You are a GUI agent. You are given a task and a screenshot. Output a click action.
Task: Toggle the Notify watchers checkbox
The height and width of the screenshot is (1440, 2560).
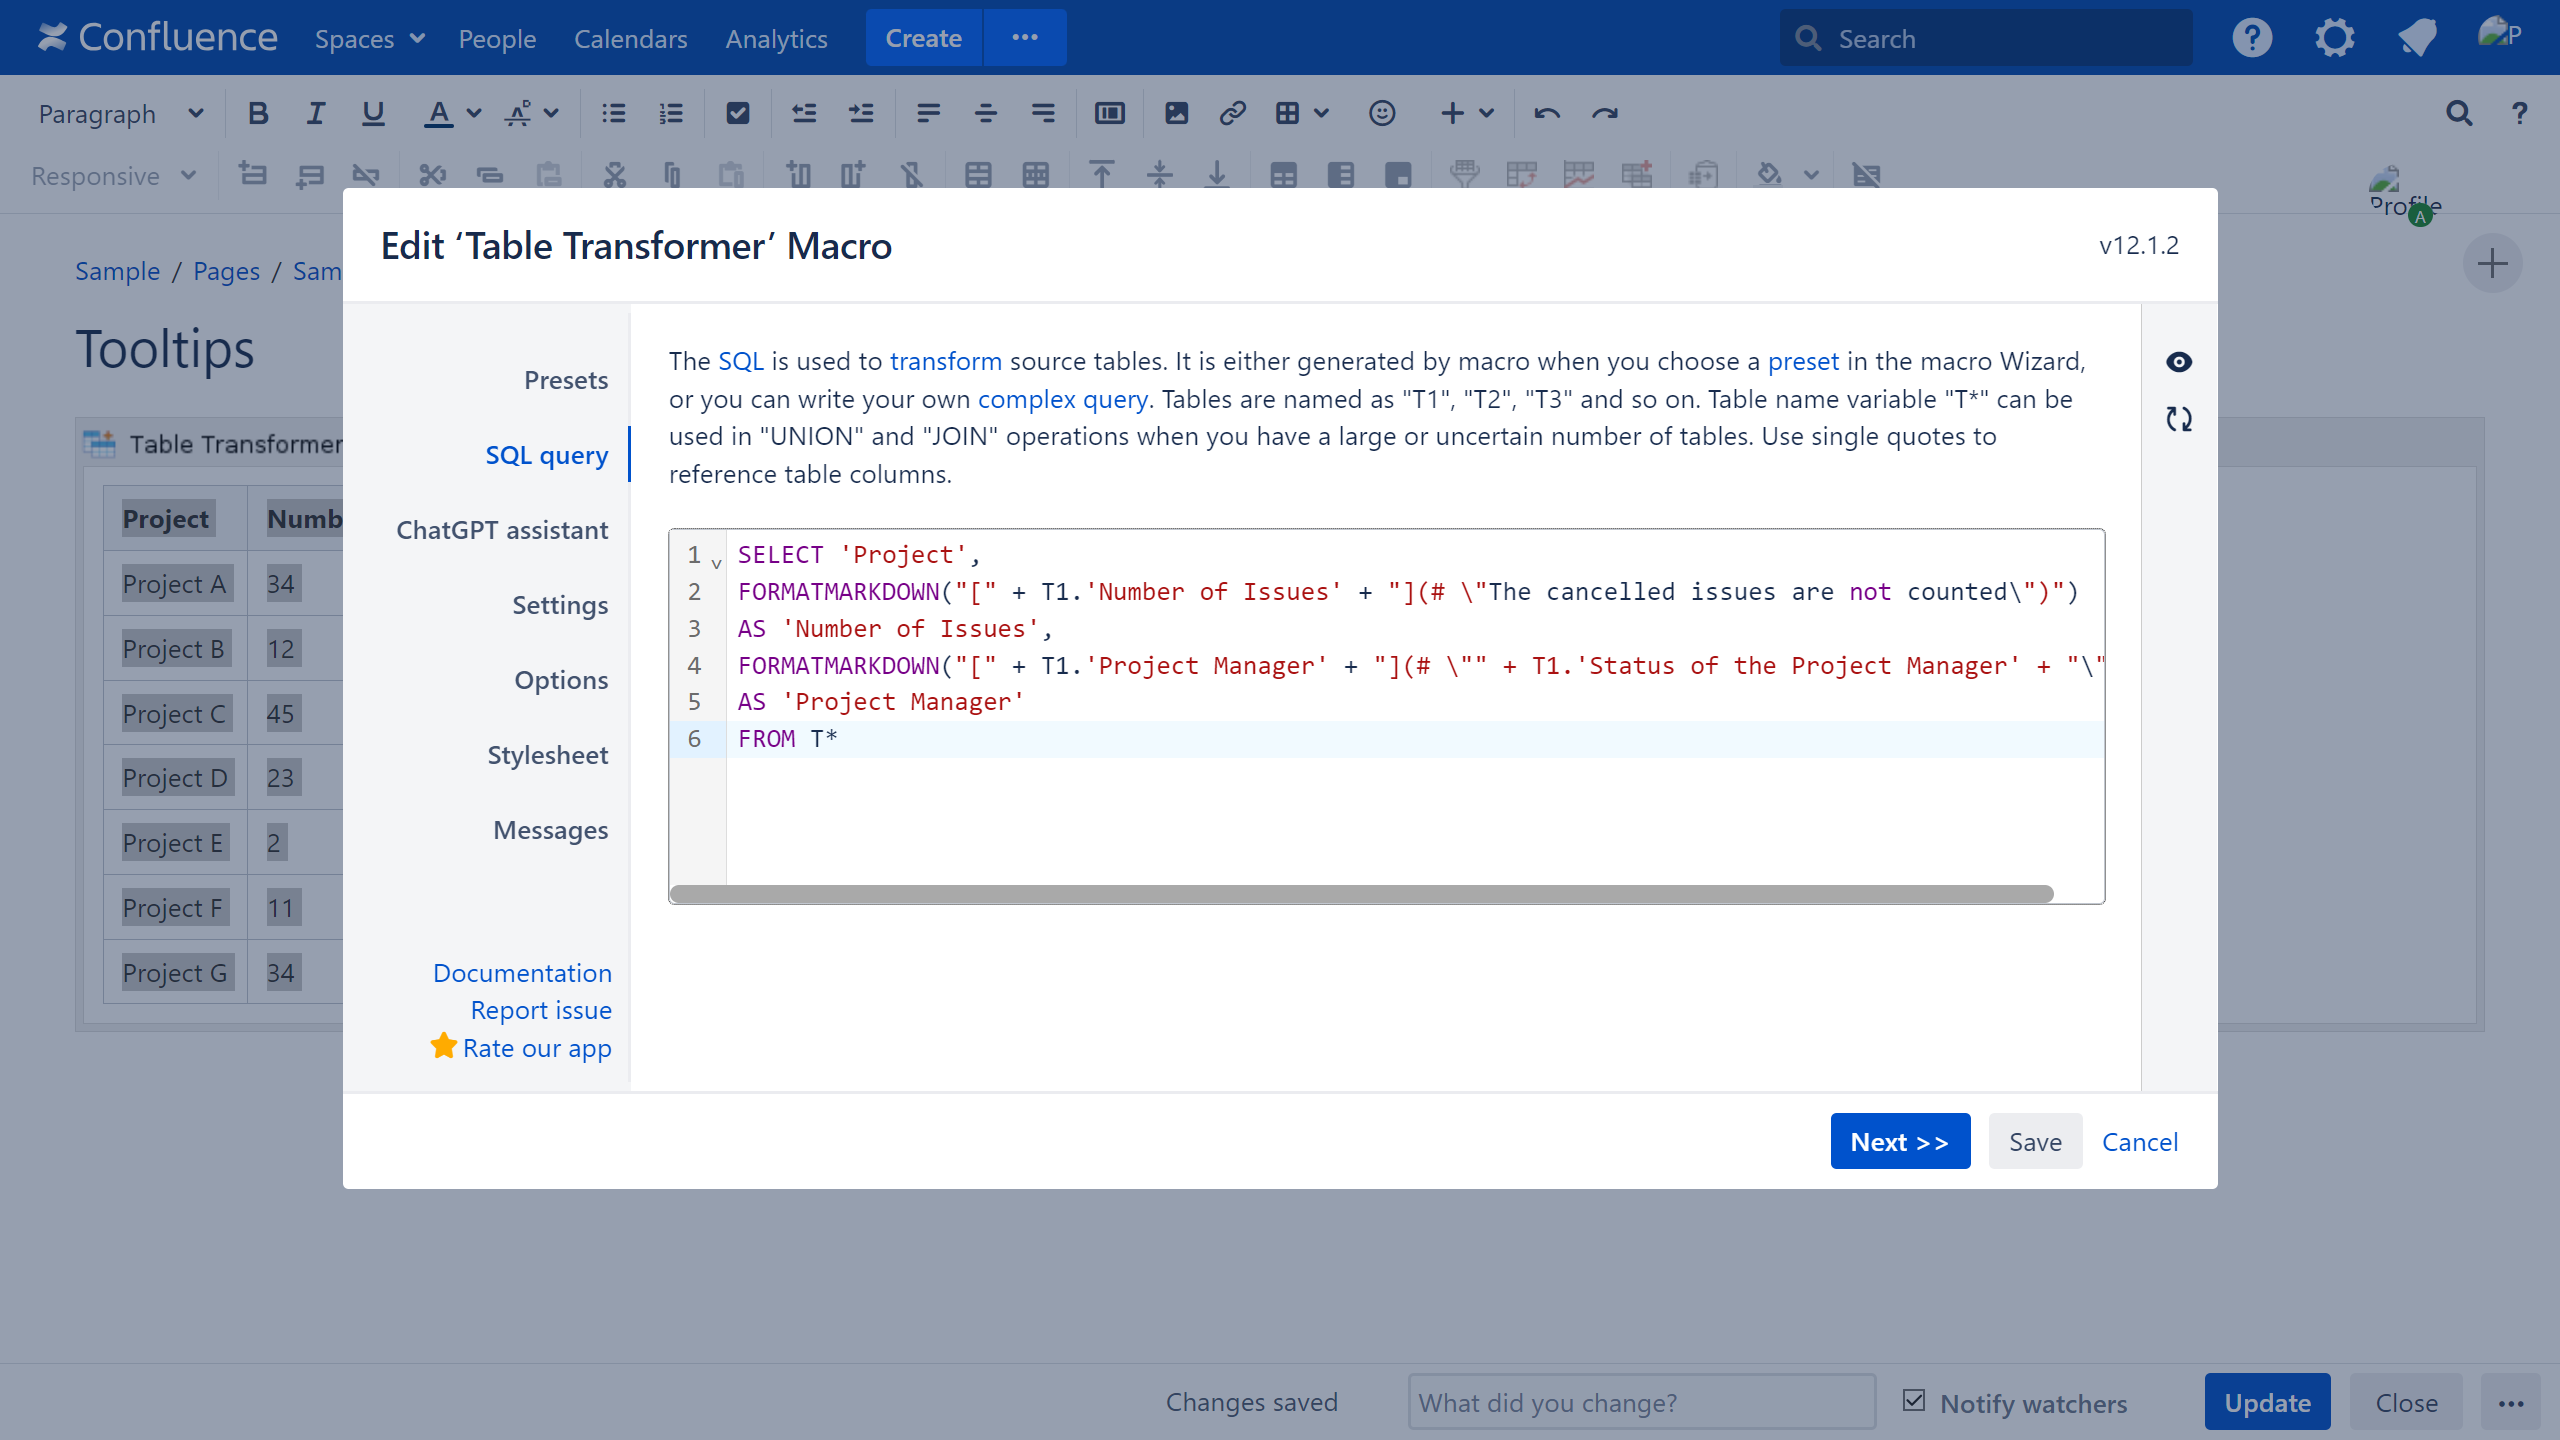point(1914,1401)
